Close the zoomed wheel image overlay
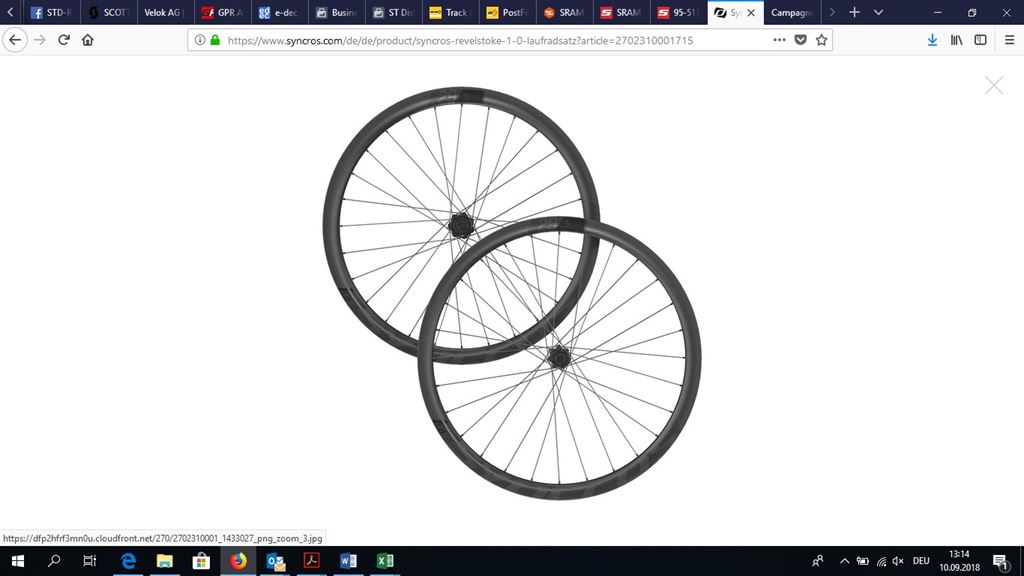Image resolution: width=1024 pixels, height=576 pixels. (993, 86)
